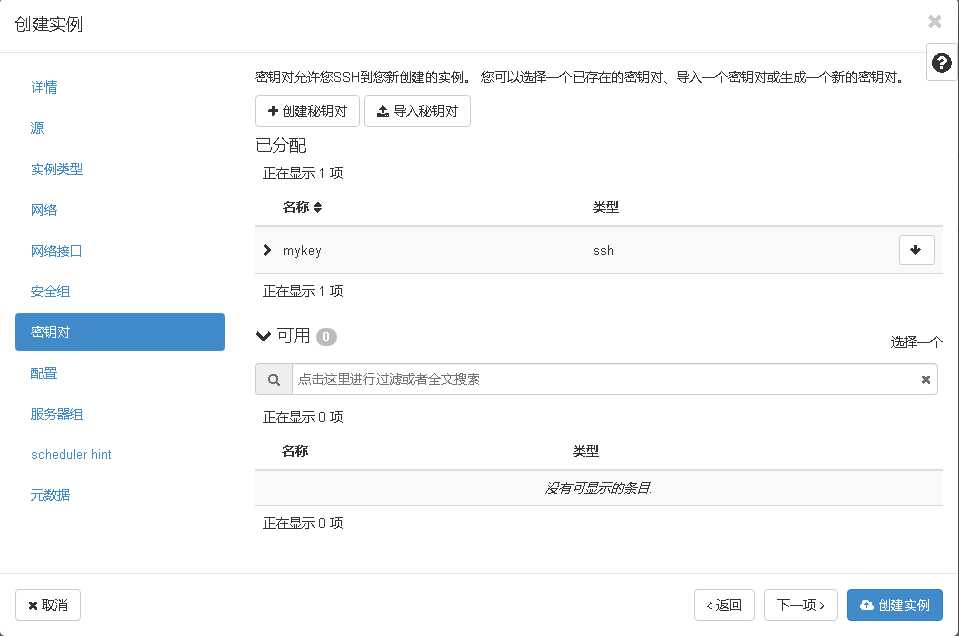Collapse the 可用 section
The image size is (959, 636).
(263, 336)
